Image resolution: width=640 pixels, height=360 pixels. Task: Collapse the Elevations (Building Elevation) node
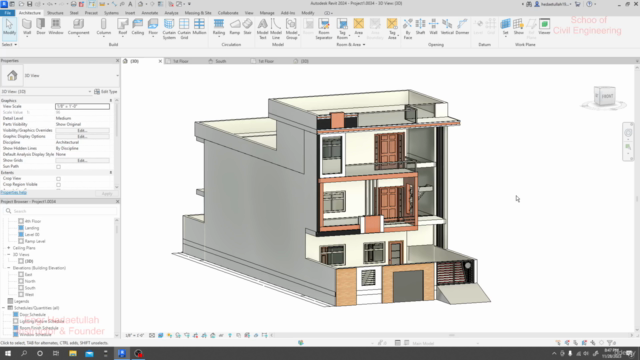[9, 268]
